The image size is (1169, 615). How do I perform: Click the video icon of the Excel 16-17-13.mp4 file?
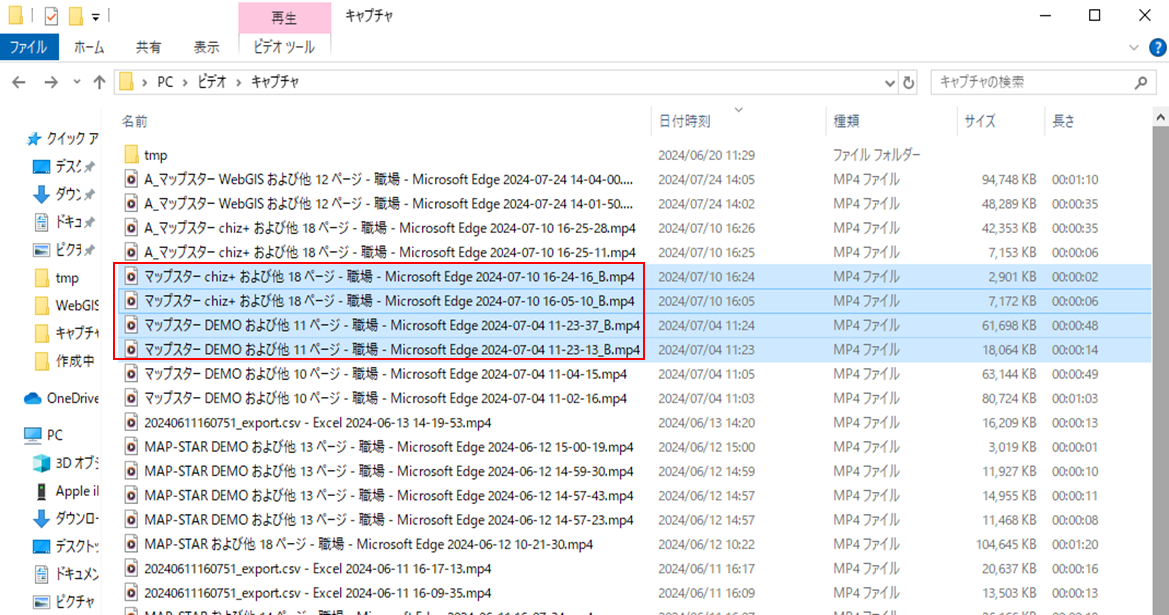(131, 569)
